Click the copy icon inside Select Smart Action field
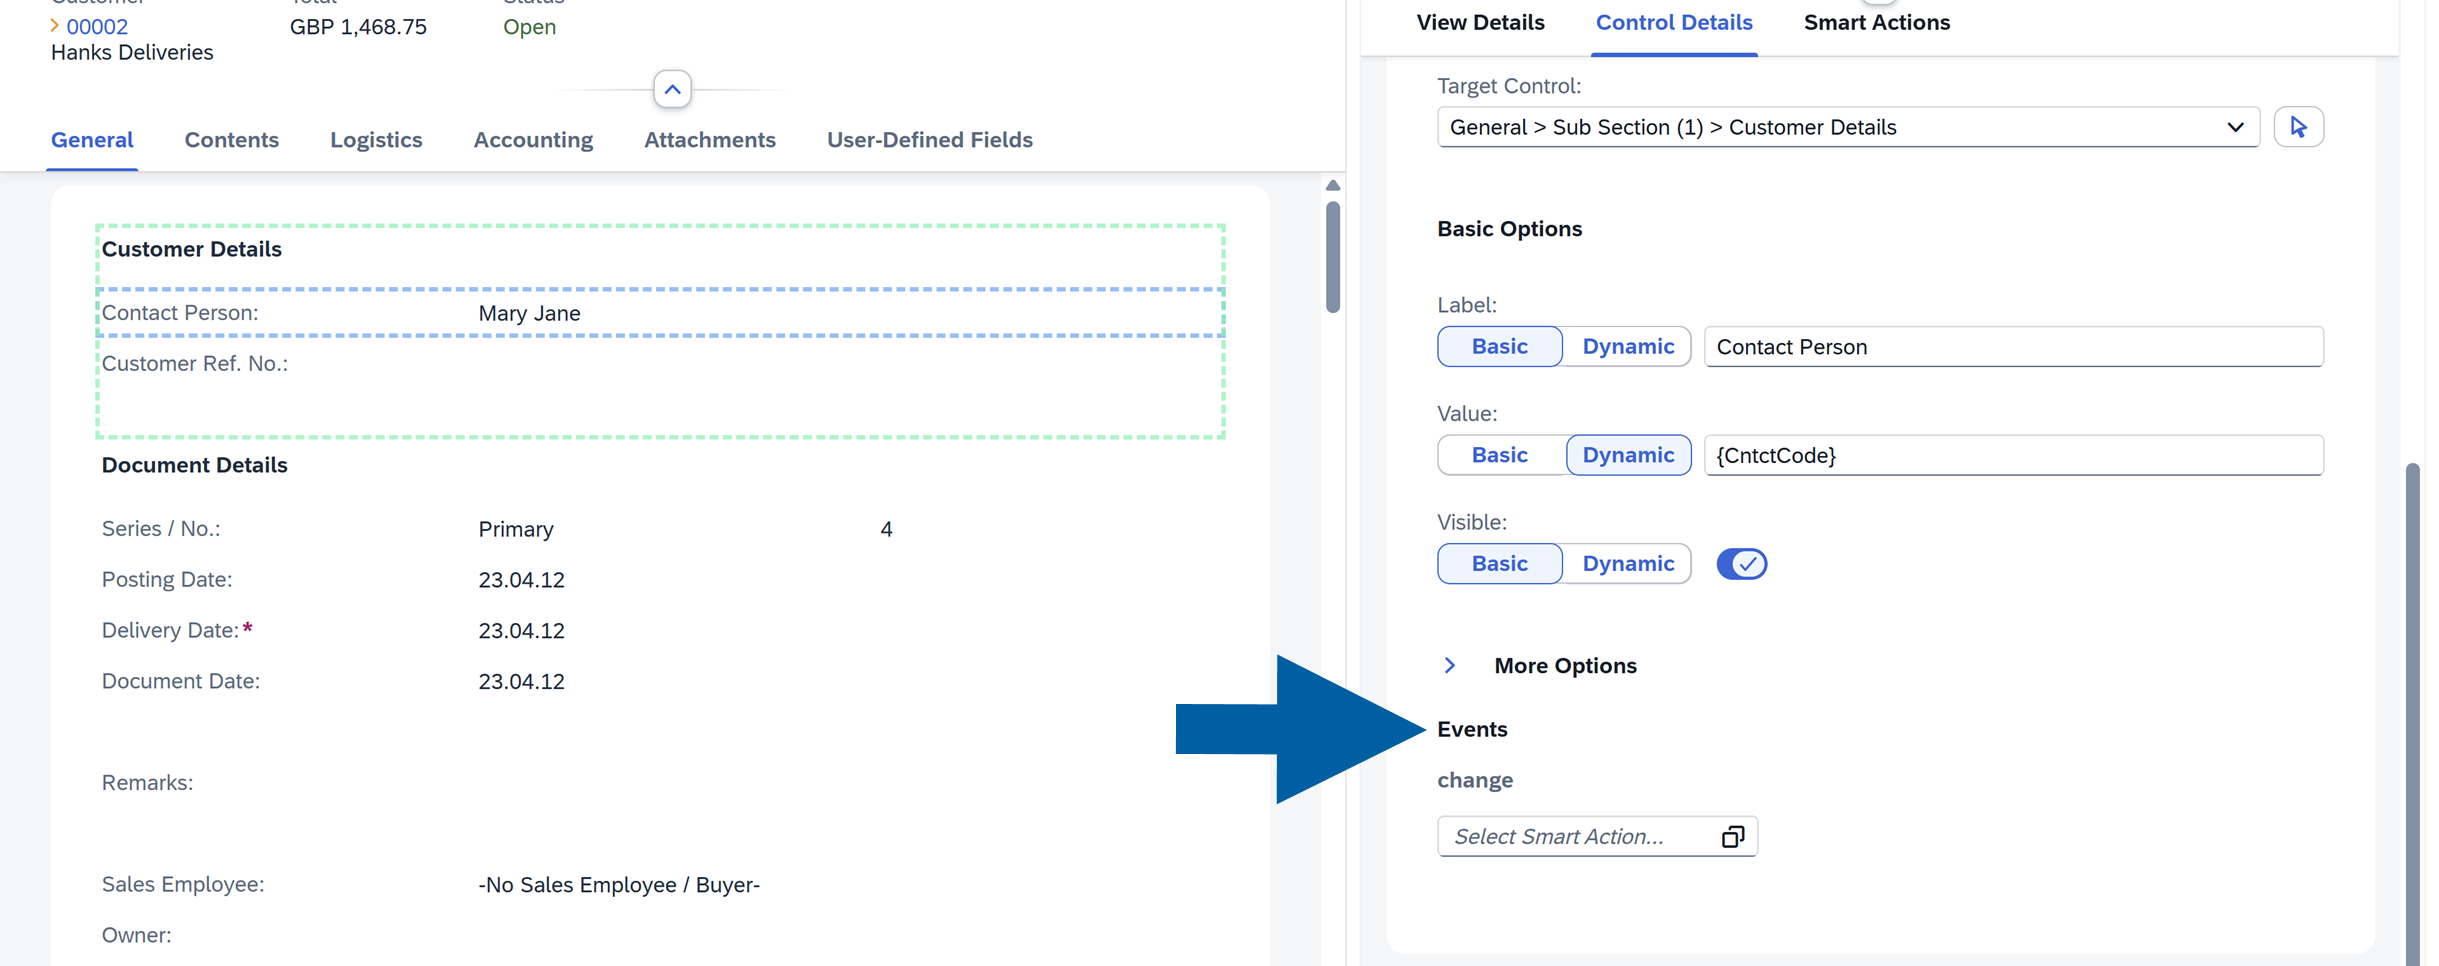The width and height of the screenshot is (2439, 966). tap(1732, 836)
